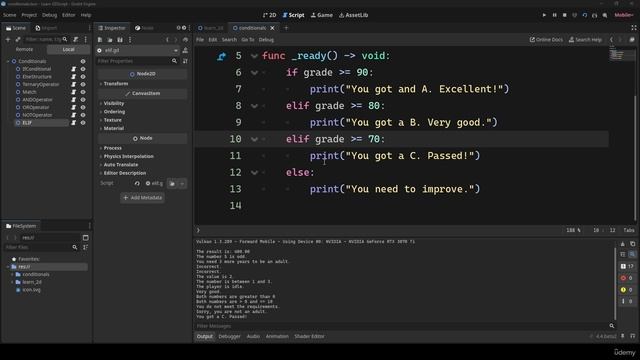Toggle visibility of Conditionals root node
640x360 pixels.
pos(83,61)
